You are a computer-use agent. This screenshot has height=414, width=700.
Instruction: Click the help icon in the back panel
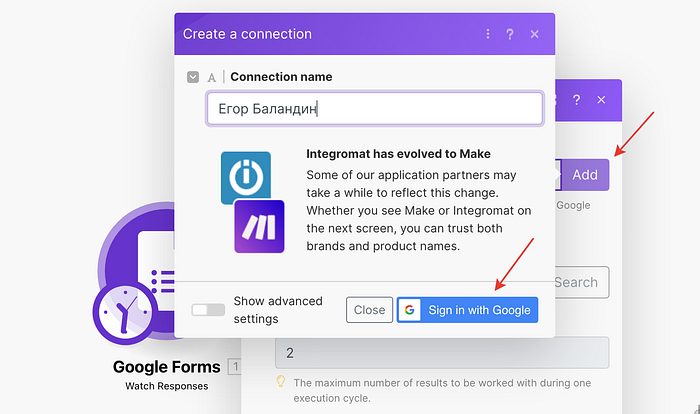coord(576,100)
